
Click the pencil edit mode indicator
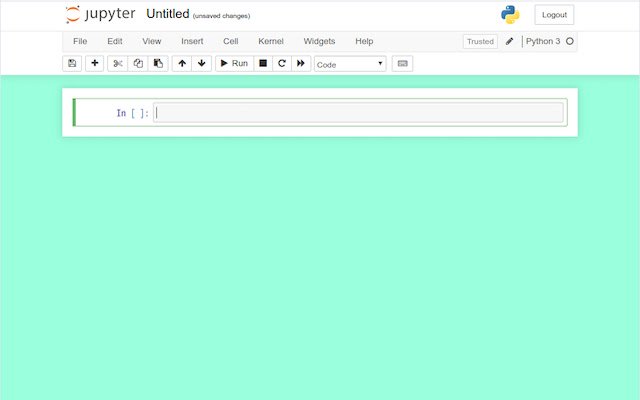click(509, 41)
